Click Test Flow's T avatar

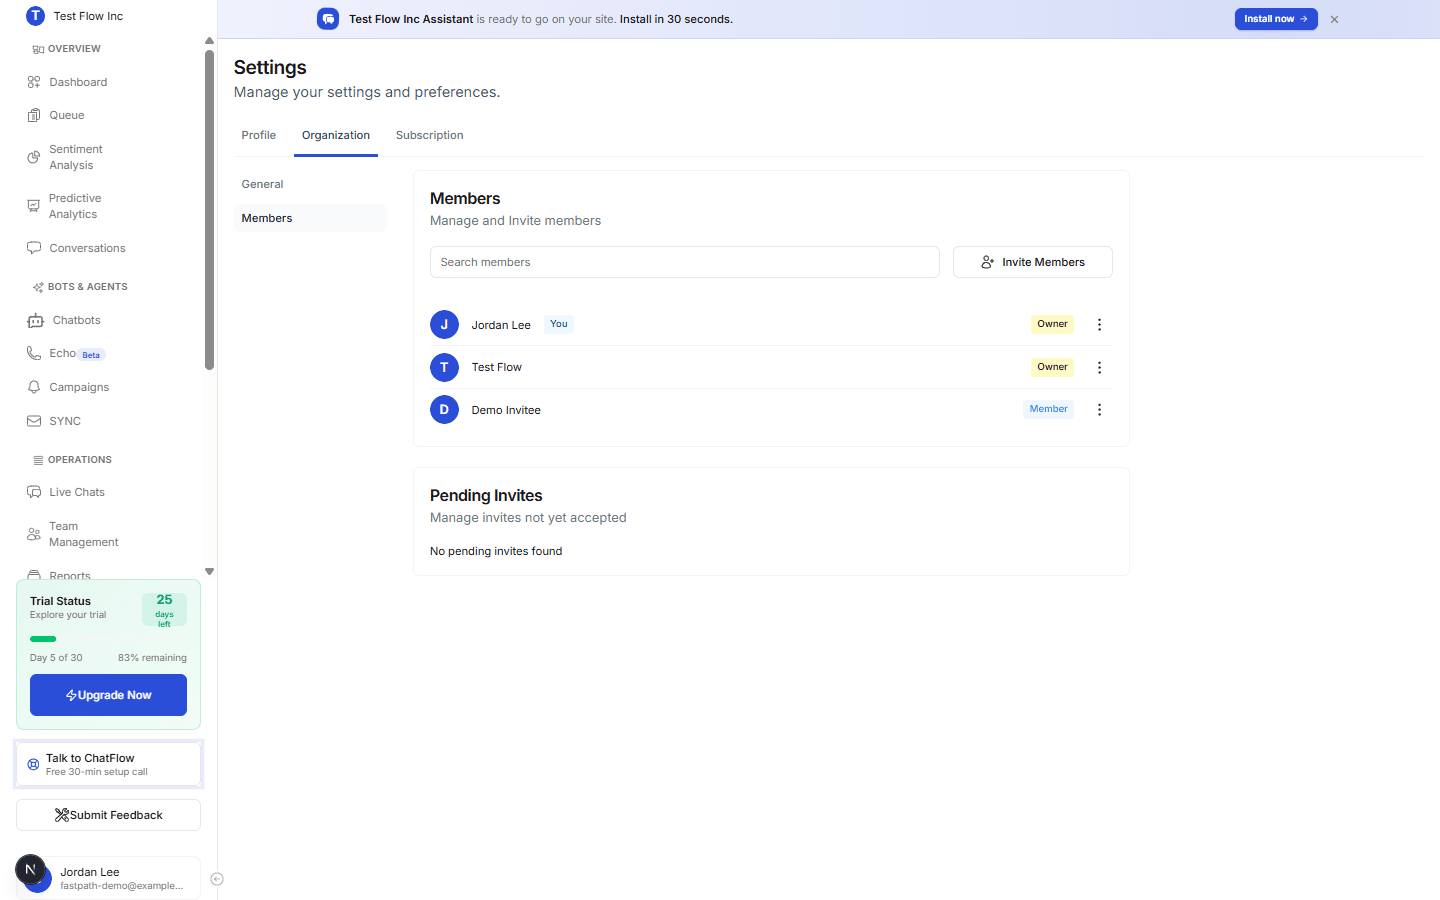pos(444,367)
